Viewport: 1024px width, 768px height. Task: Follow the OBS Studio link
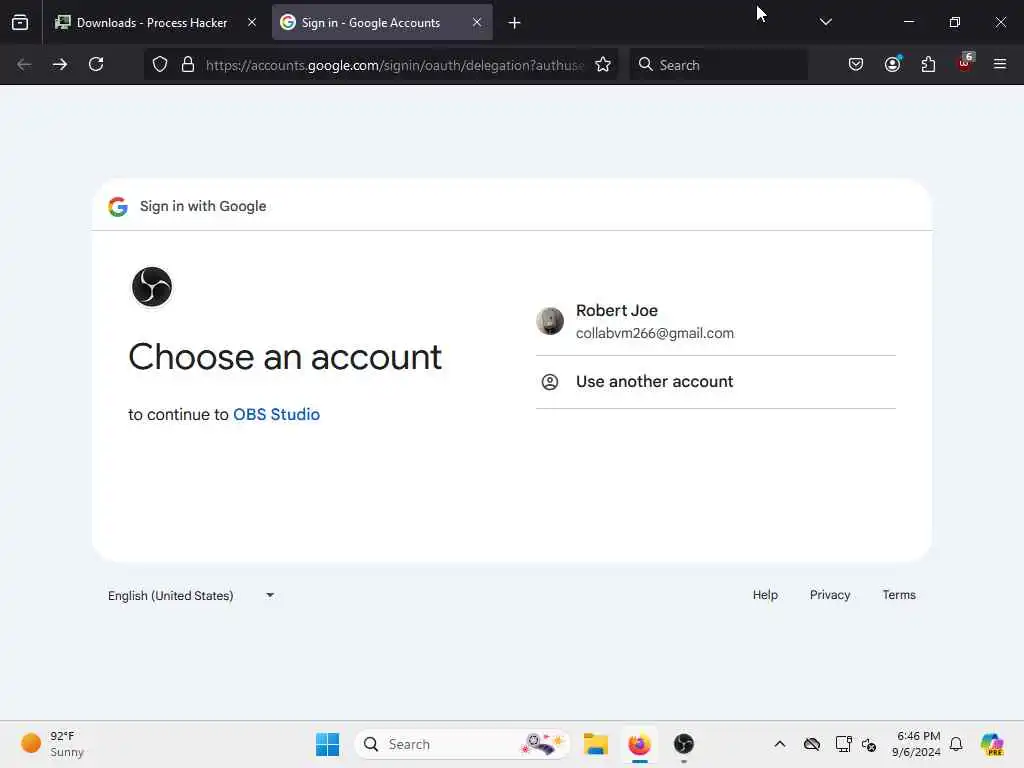click(276, 415)
